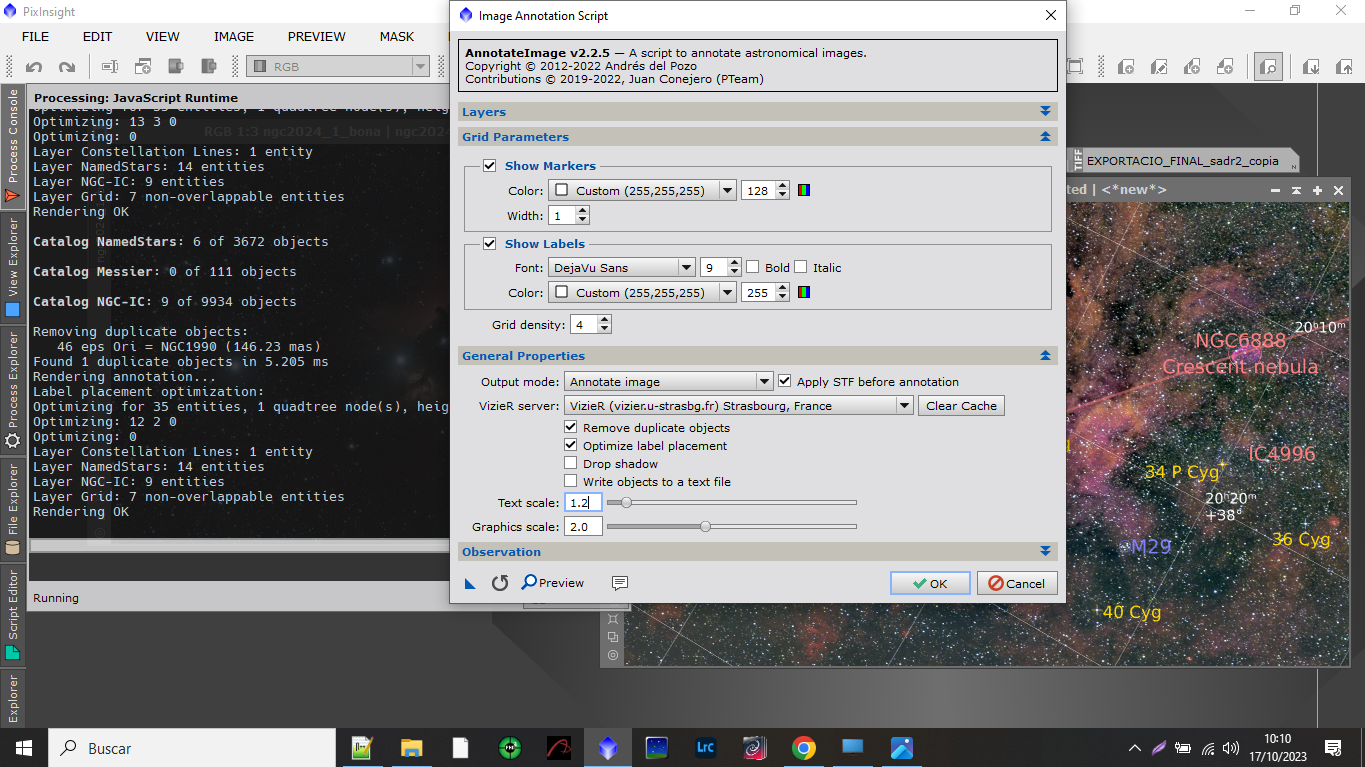Open the Output mode dropdown
Image resolution: width=1365 pixels, height=767 pixels.
[669, 381]
